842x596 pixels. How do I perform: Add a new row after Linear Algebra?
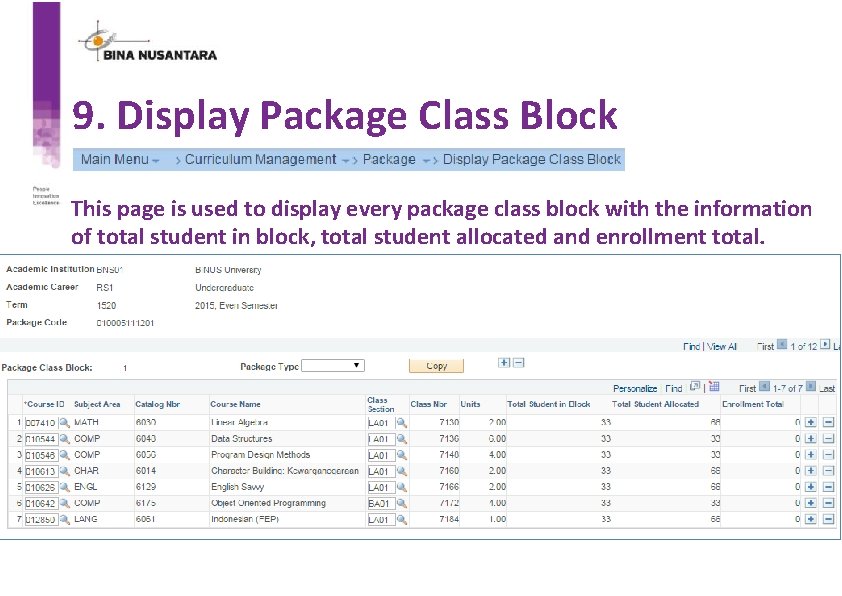click(811, 424)
